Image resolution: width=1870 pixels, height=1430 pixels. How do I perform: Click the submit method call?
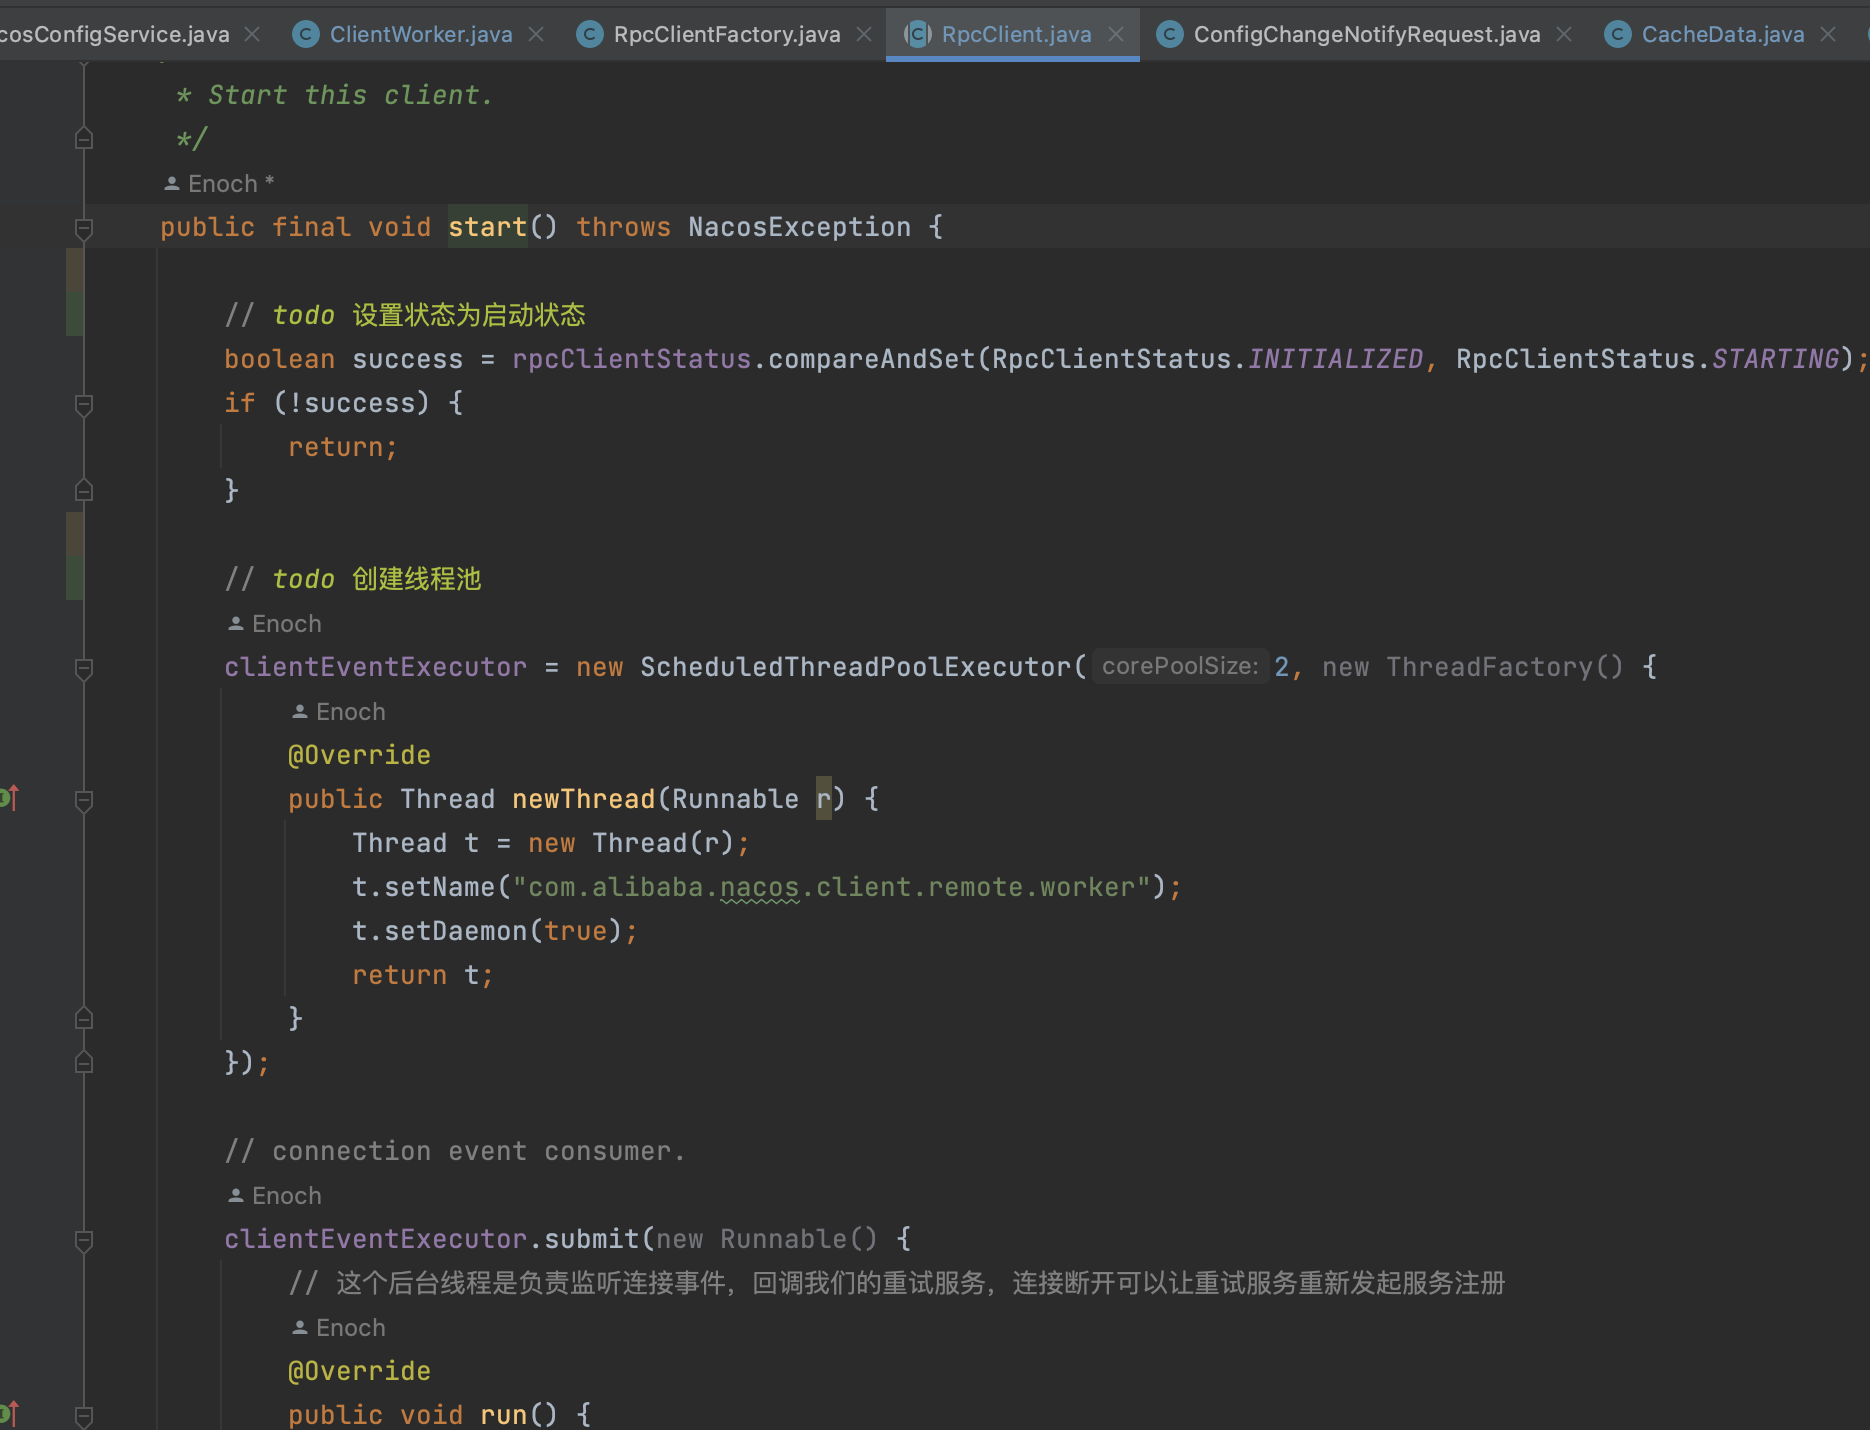591,1239
